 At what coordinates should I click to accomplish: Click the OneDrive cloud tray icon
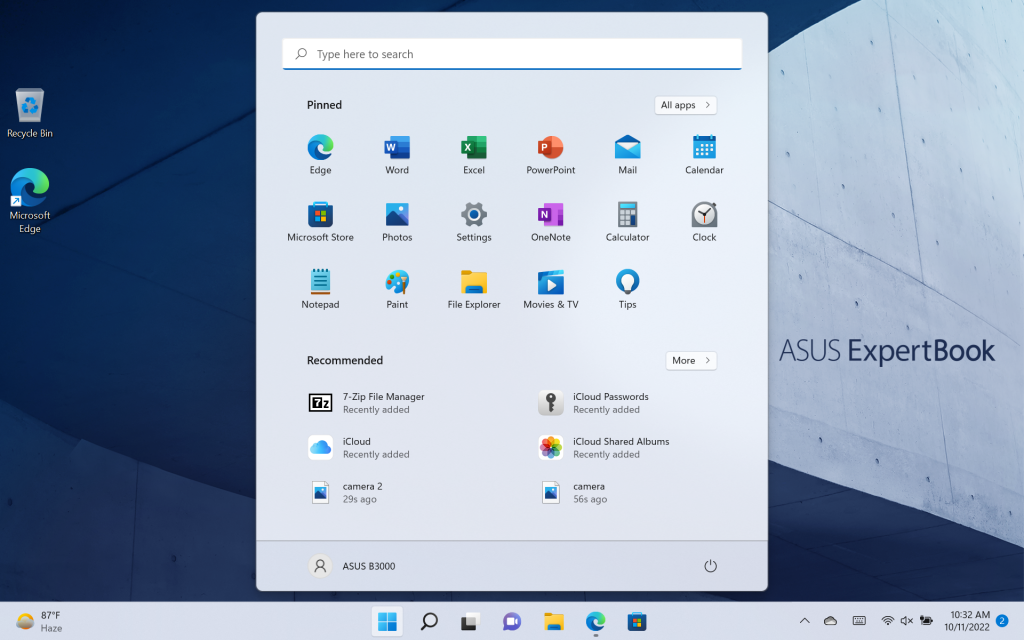830,621
